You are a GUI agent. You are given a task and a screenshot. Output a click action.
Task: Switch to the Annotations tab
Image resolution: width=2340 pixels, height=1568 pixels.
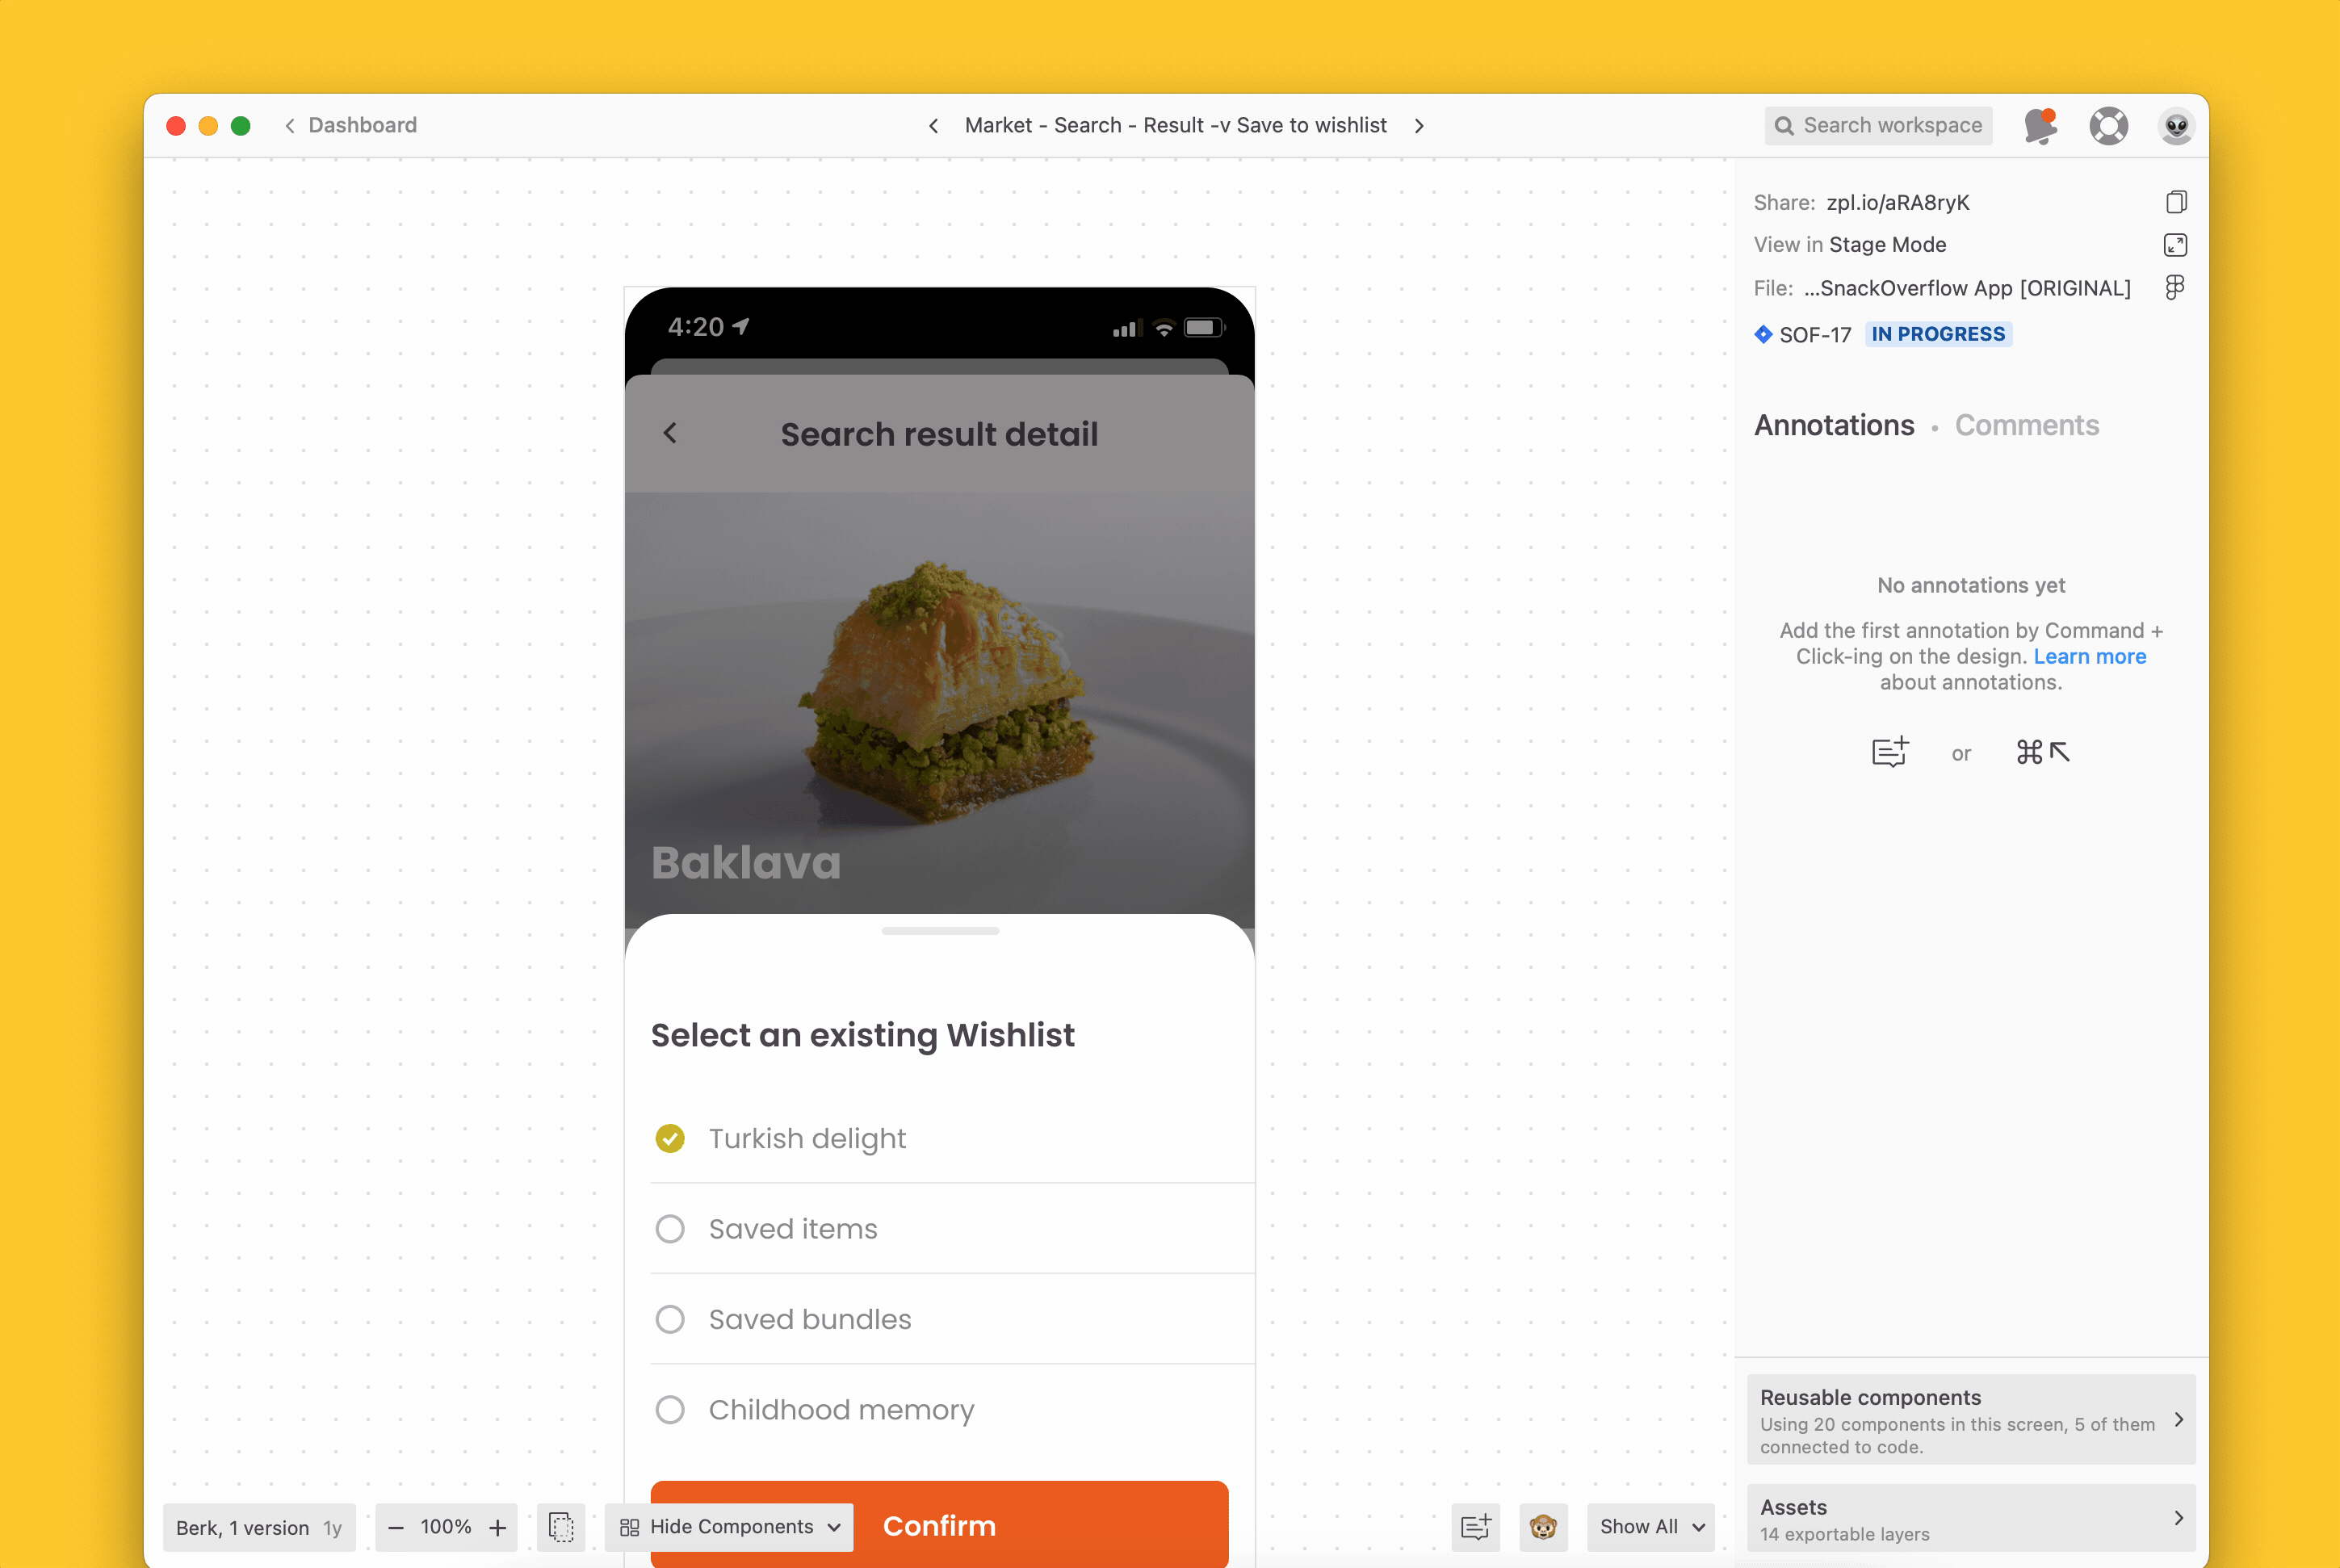click(1835, 426)
